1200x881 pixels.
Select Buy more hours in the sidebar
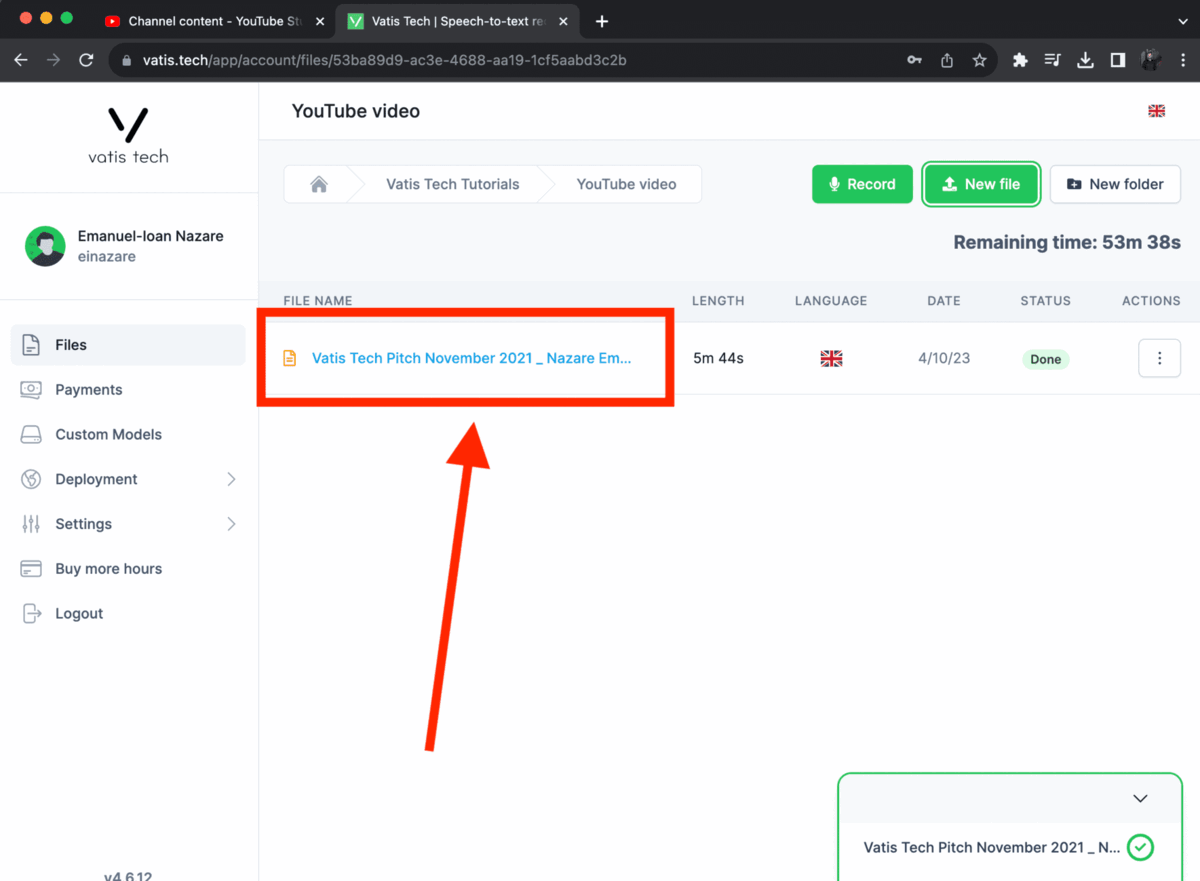[128, 569]
